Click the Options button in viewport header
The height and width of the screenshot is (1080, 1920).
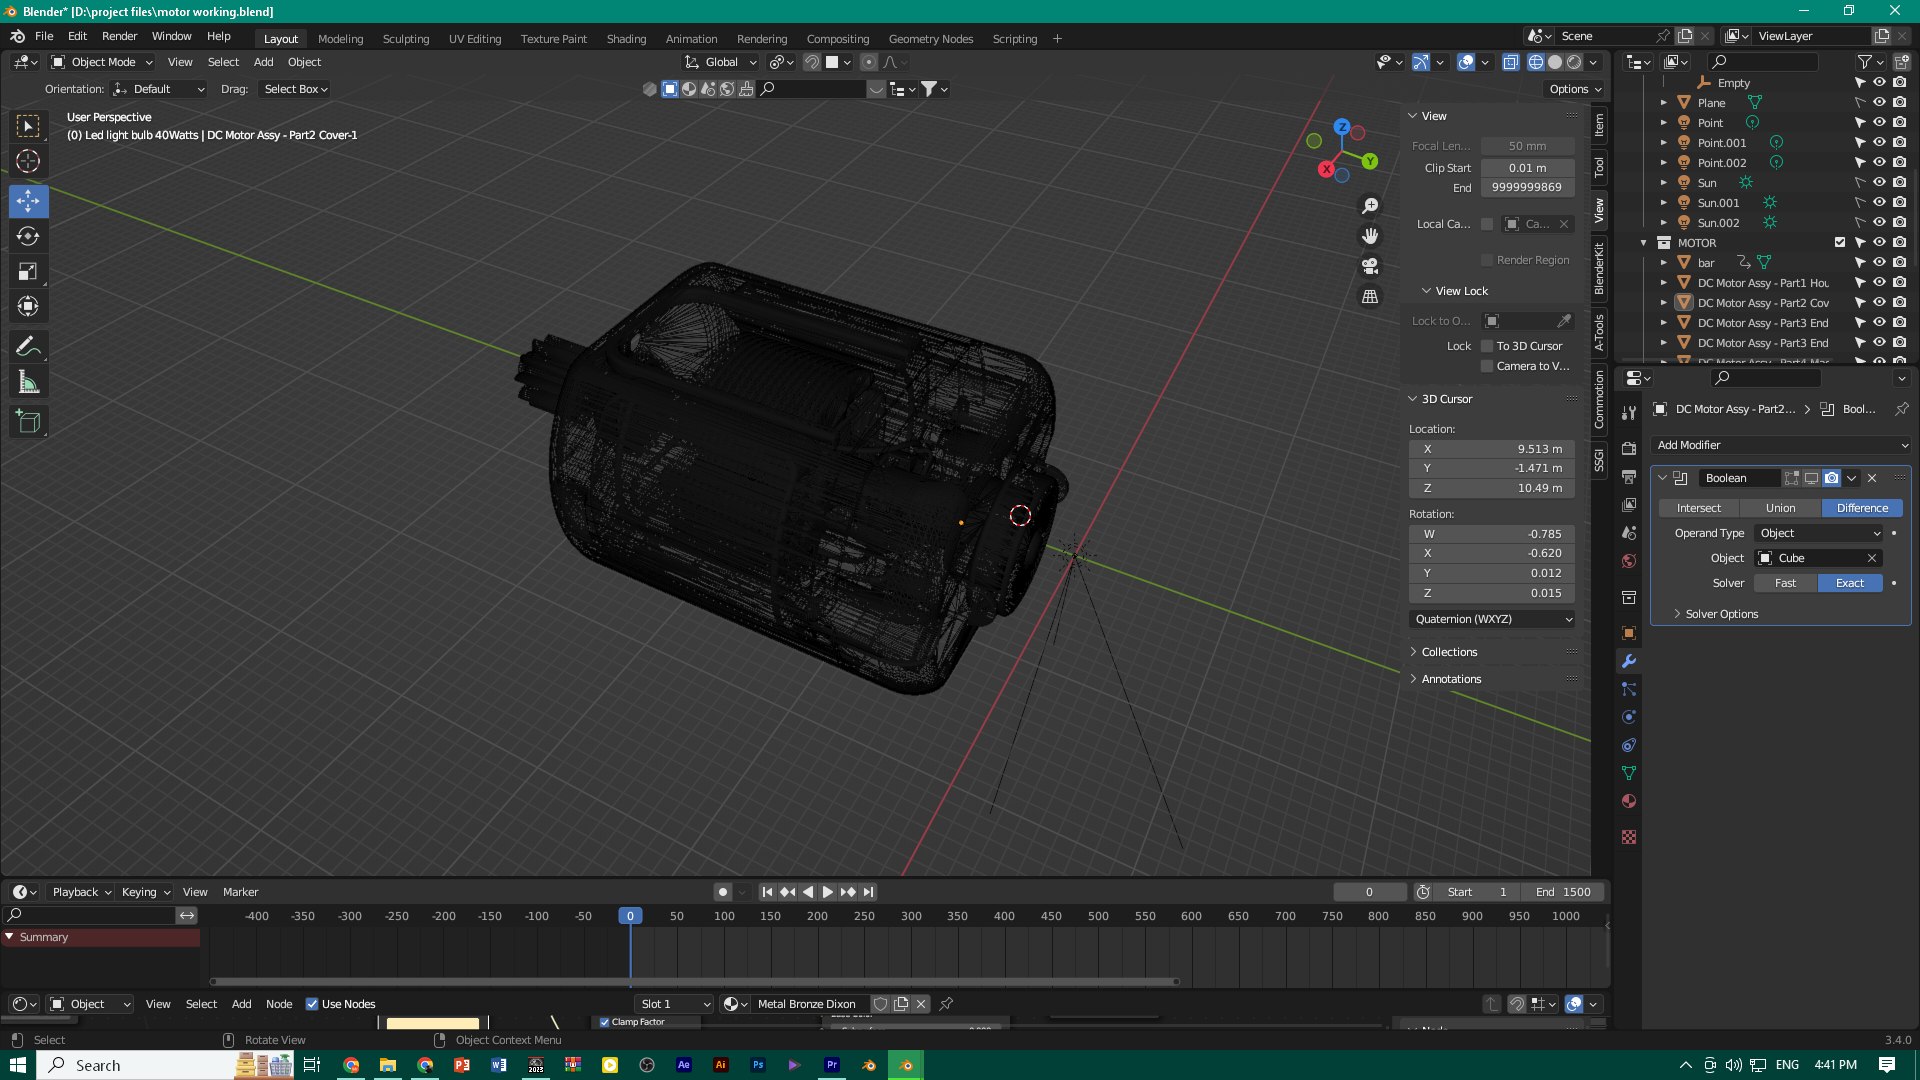1575,89
